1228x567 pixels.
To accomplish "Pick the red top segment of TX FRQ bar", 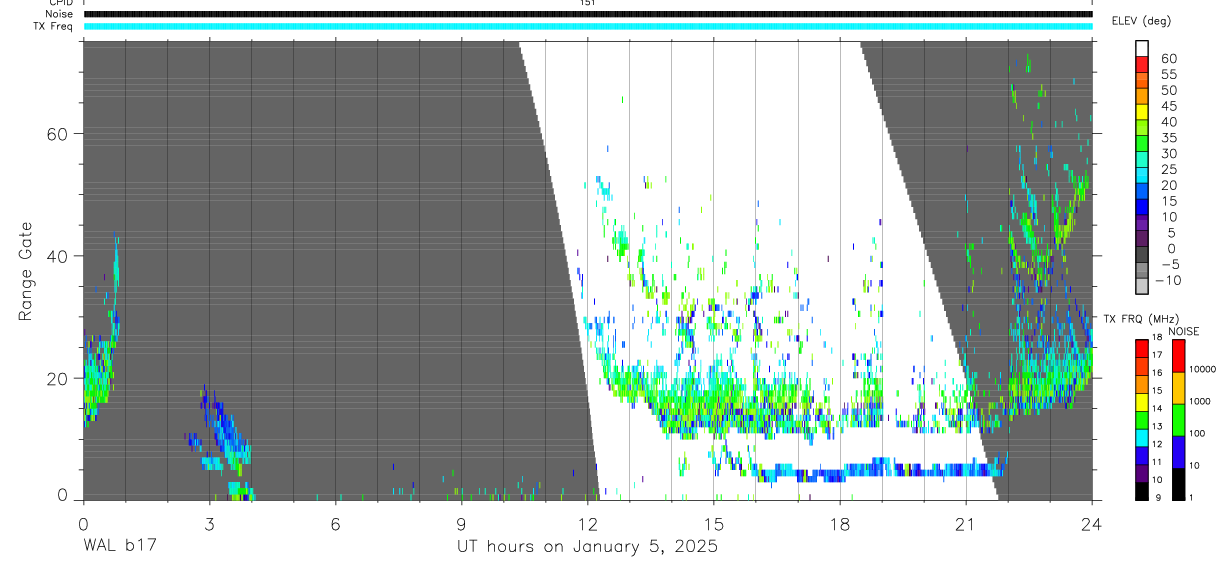I will [x=1141, y=348].
